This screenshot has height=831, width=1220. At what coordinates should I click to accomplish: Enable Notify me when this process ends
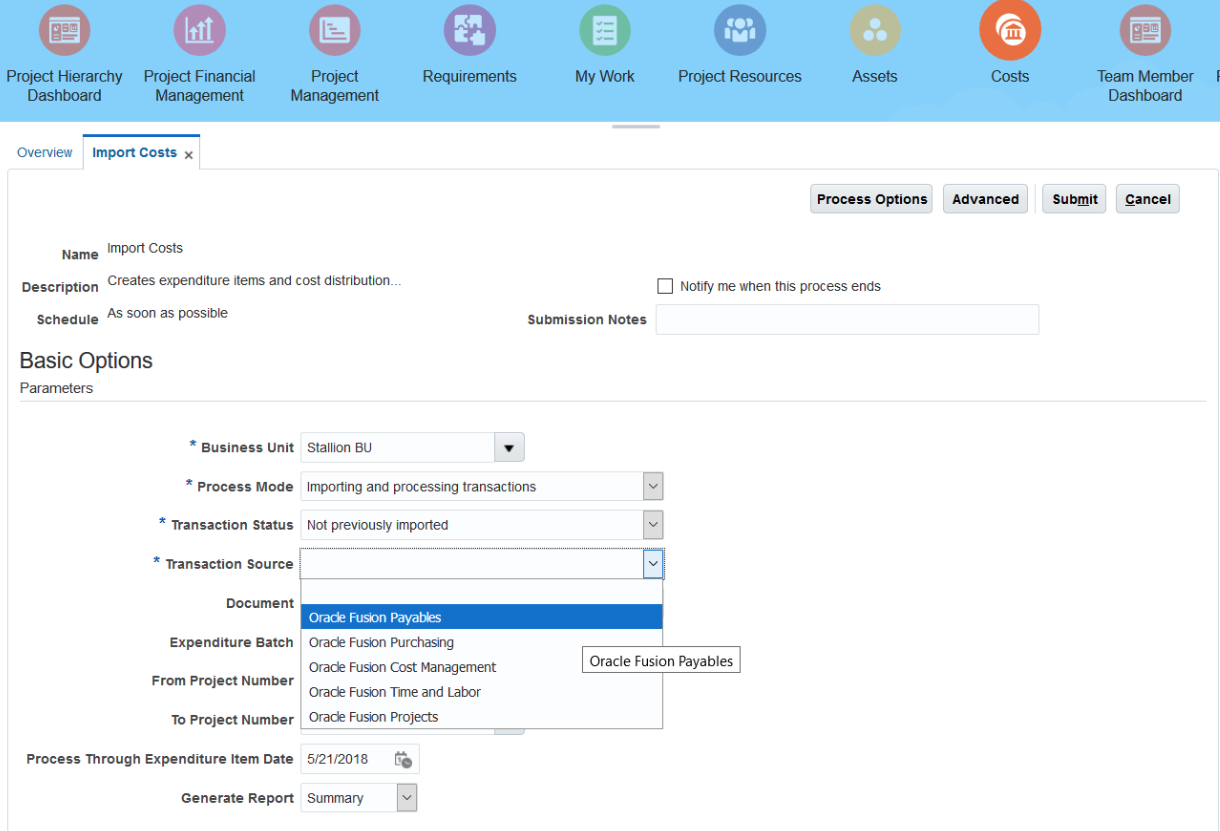click(665, 286)
